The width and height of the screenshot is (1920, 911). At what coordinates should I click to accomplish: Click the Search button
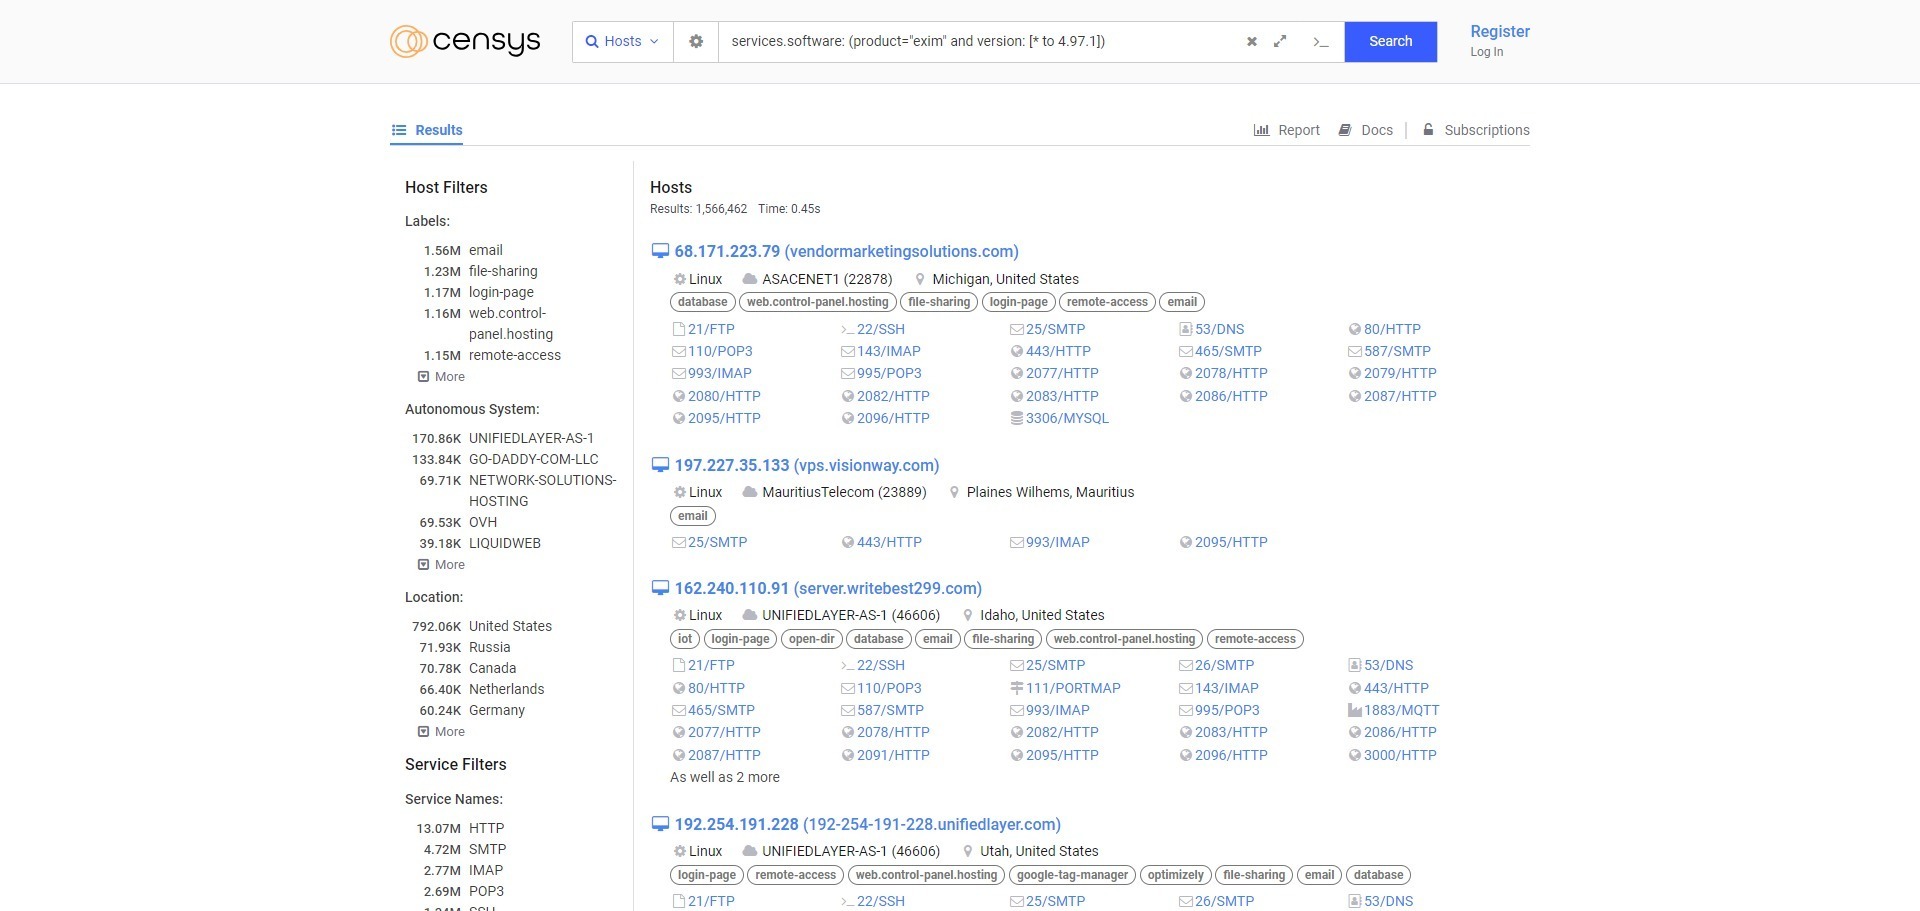pyautogui.click(x=1390, y=41)
